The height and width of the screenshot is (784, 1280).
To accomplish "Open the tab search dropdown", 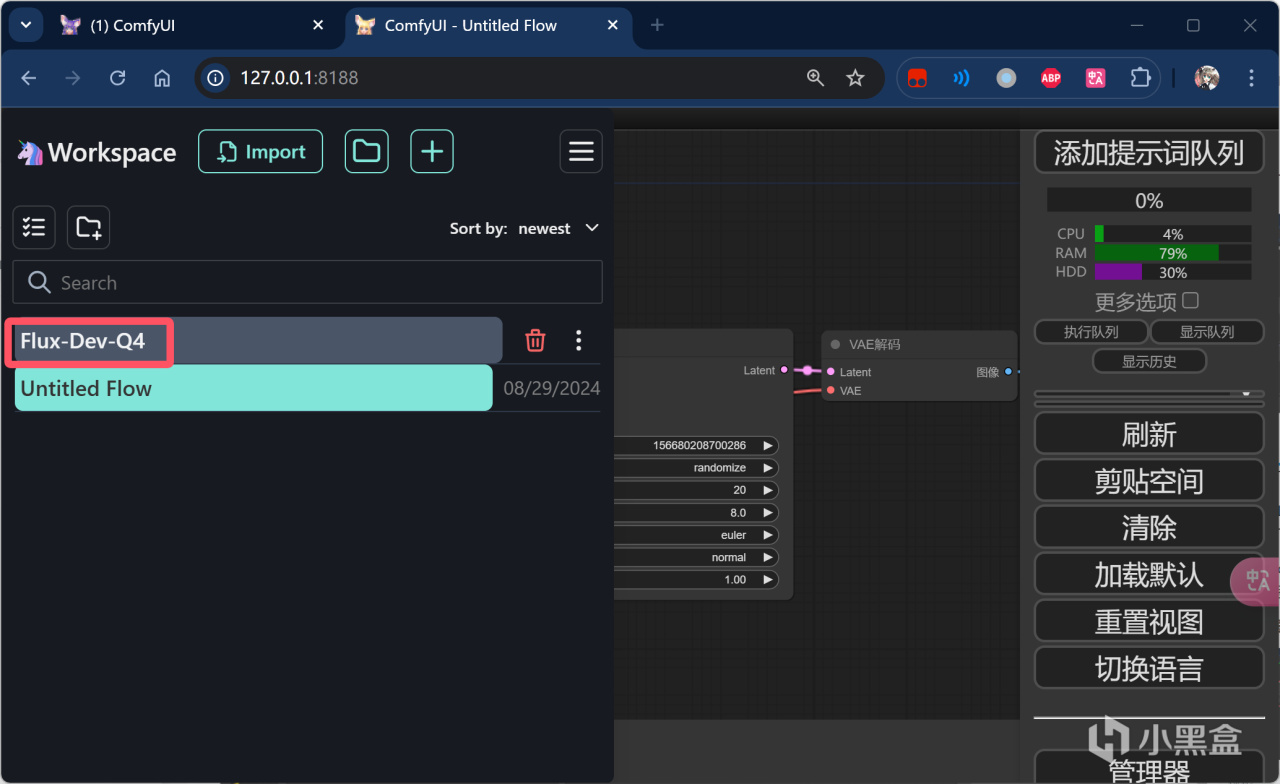I will click(26, 25).
